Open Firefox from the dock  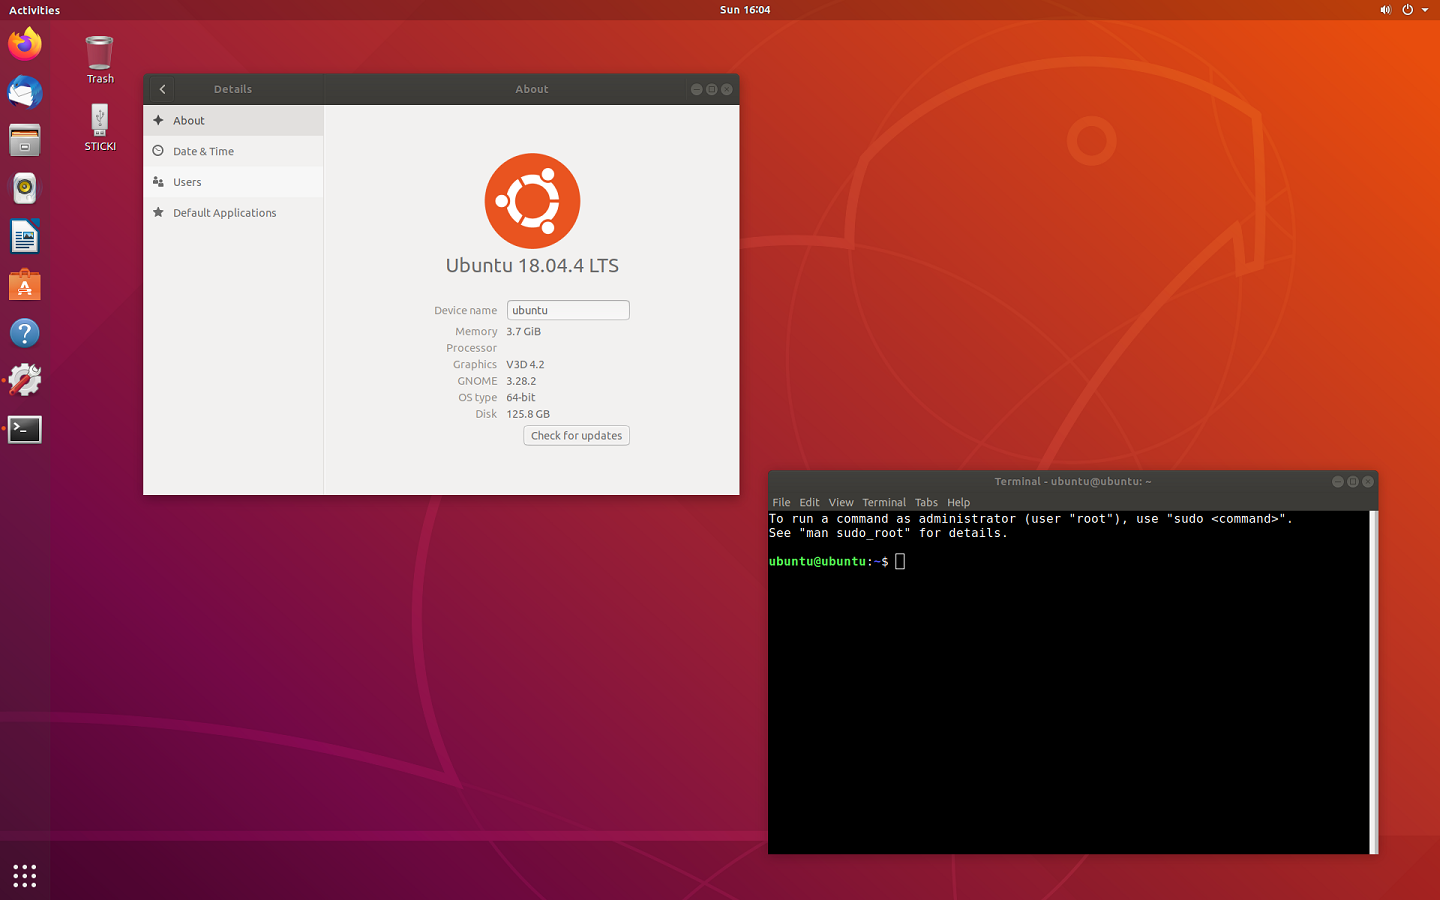(25, 44)
